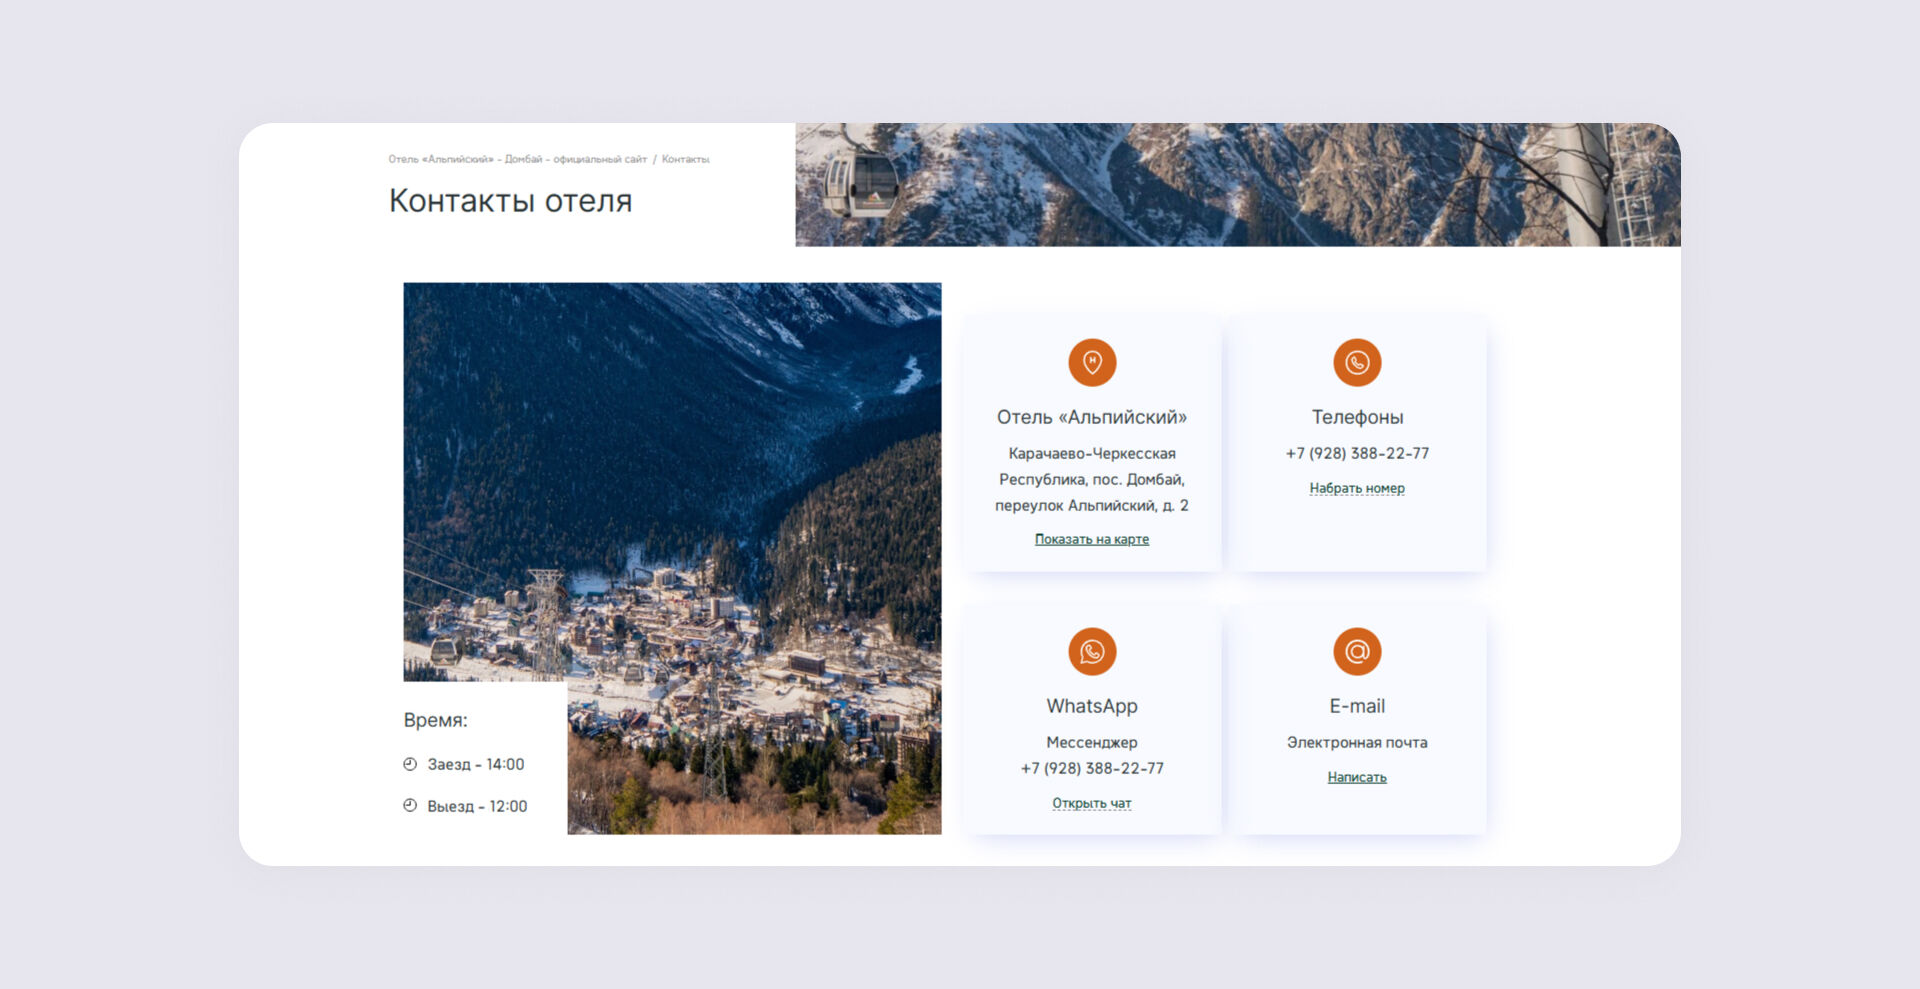1920x989 pixels.
Task: Open the Показать на карте link
Action: point(1092,539)
